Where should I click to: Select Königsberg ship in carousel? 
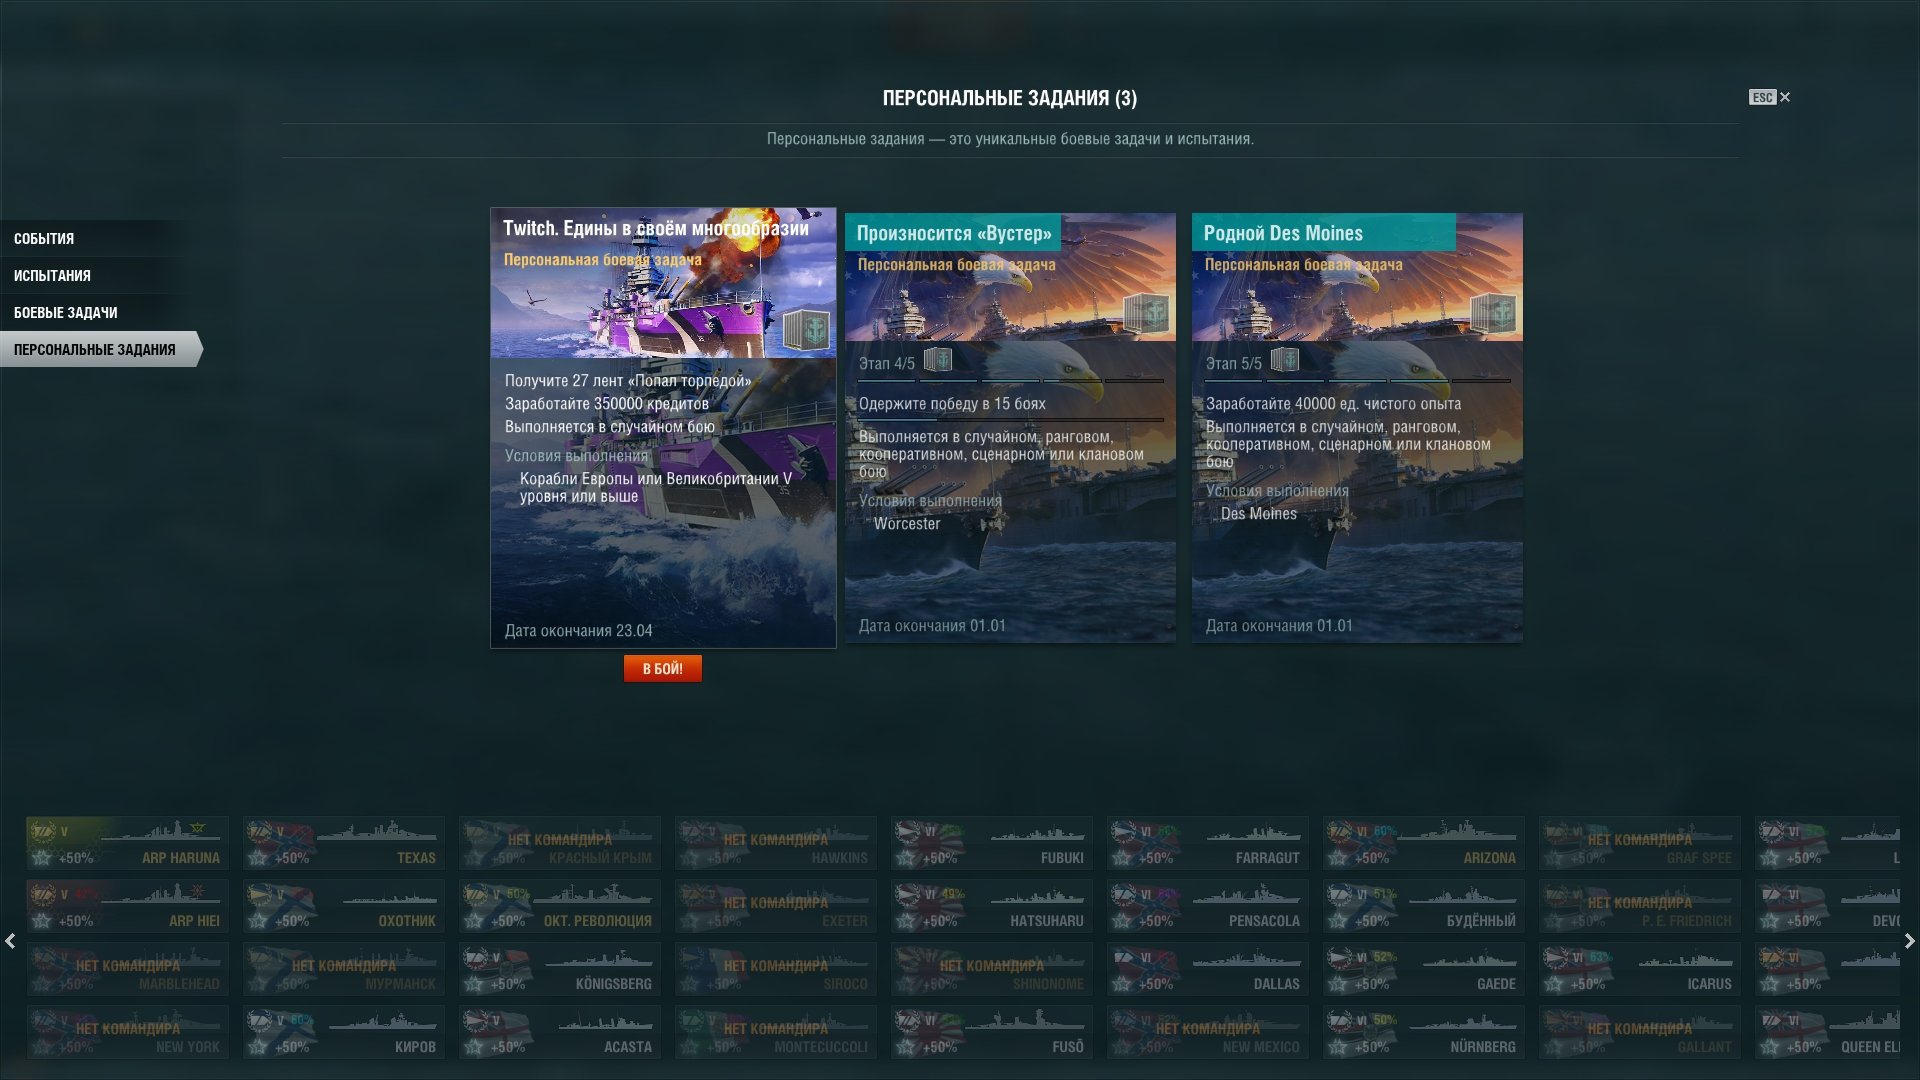[559, 969]
